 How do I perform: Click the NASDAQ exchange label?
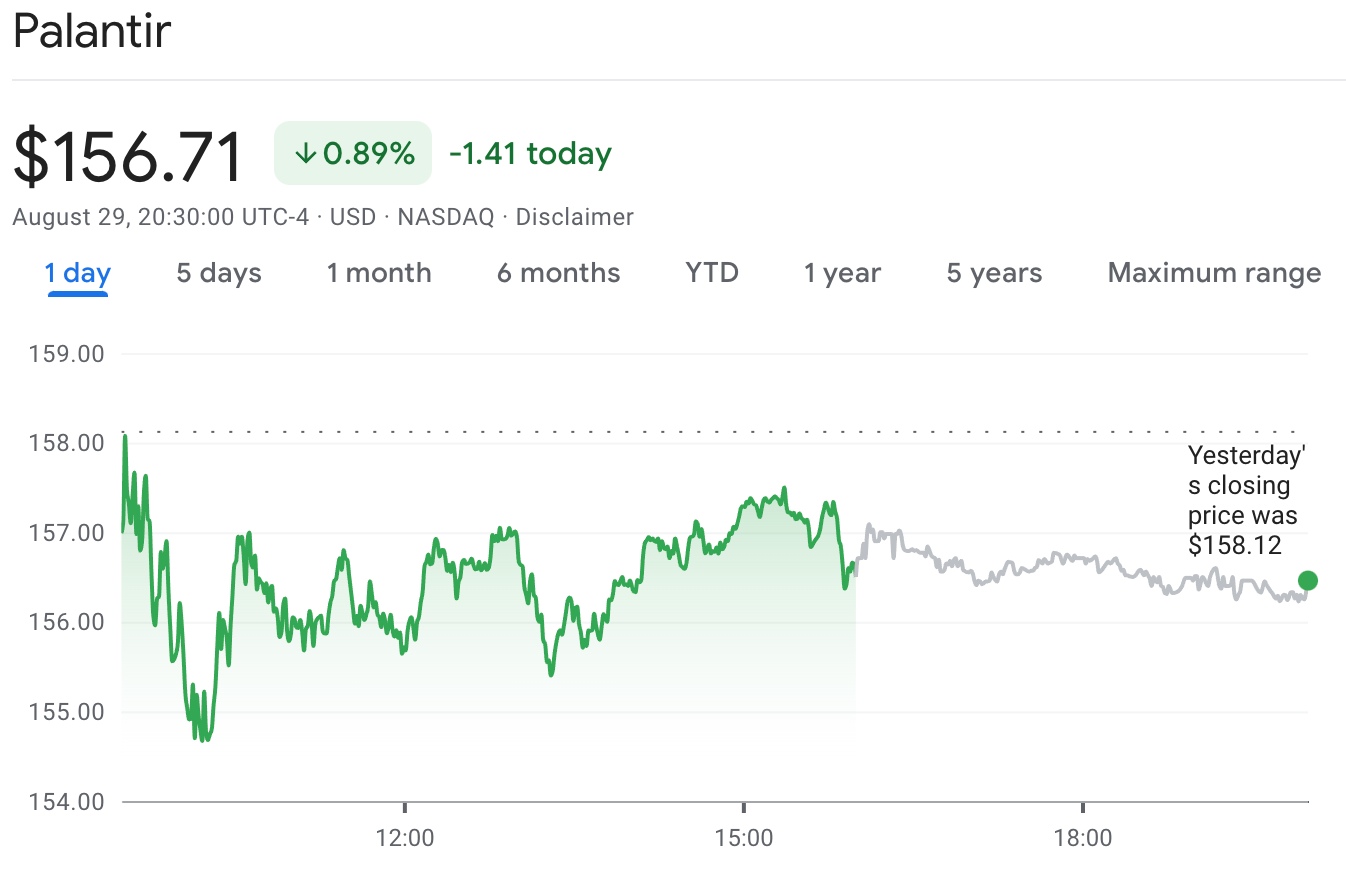[x=443, y=216]
